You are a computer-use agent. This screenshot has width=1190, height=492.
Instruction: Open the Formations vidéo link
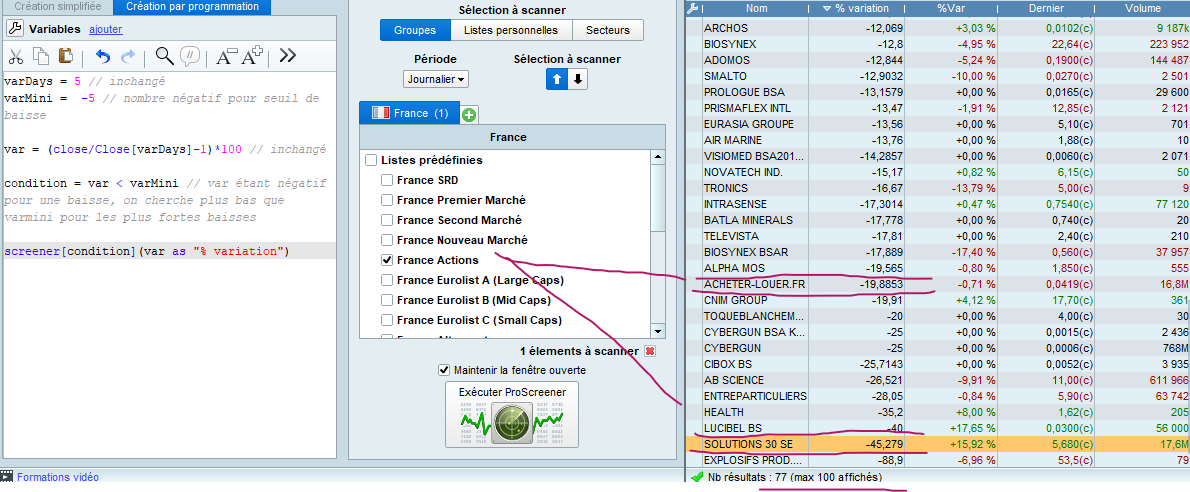click(x=58, y=478)
